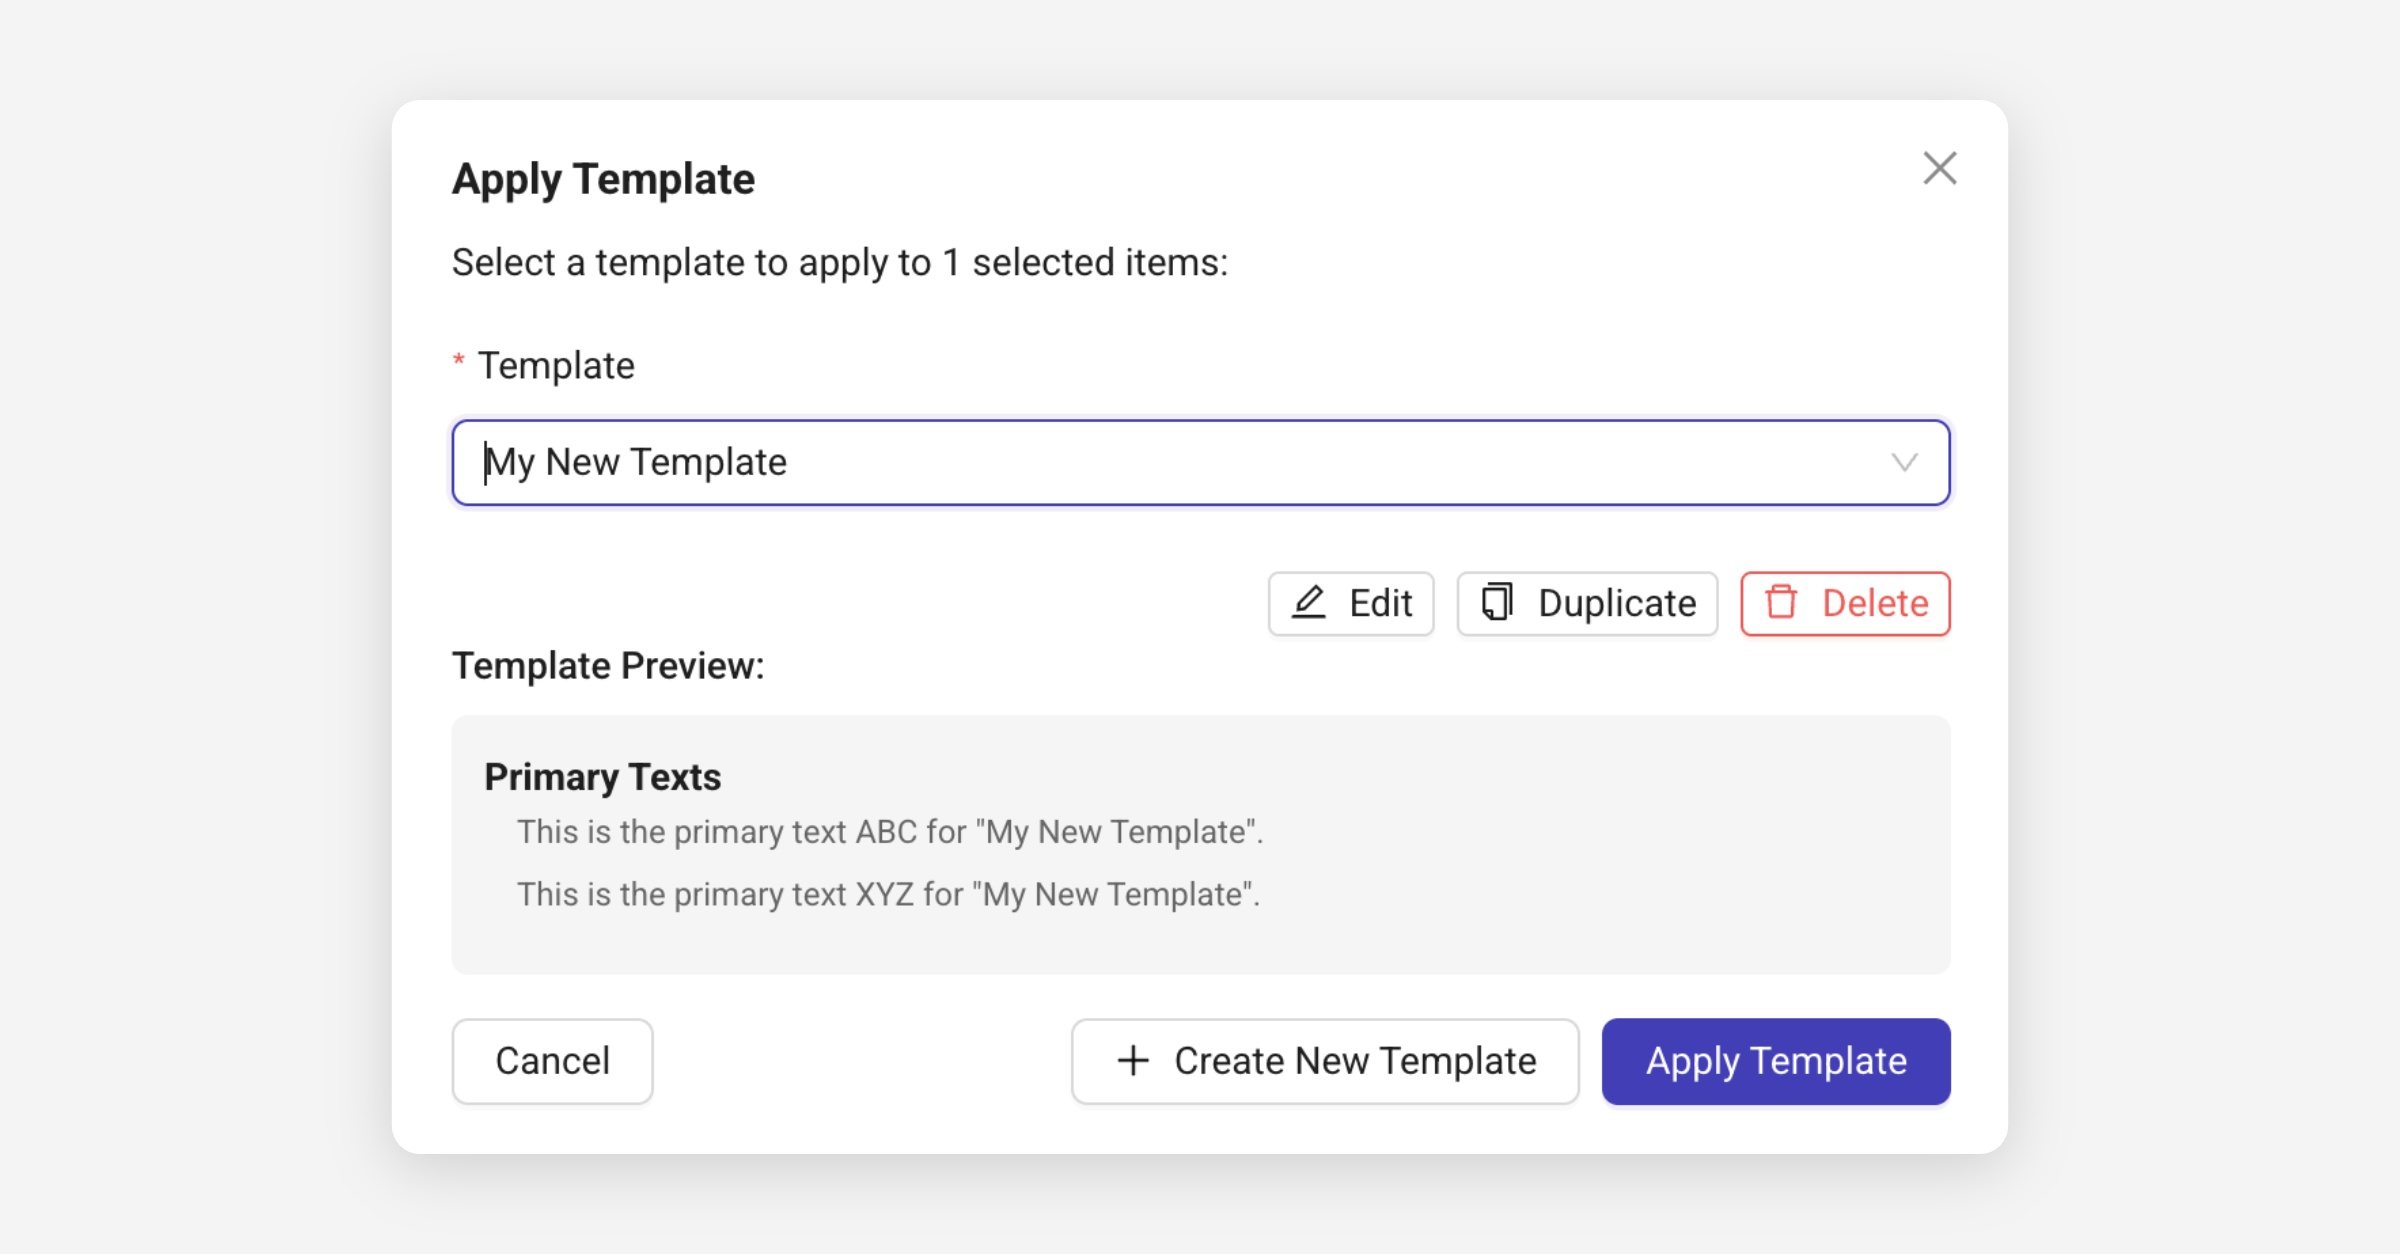
Task: Click the plus icon for new template
Action: coord(1132,1061)
